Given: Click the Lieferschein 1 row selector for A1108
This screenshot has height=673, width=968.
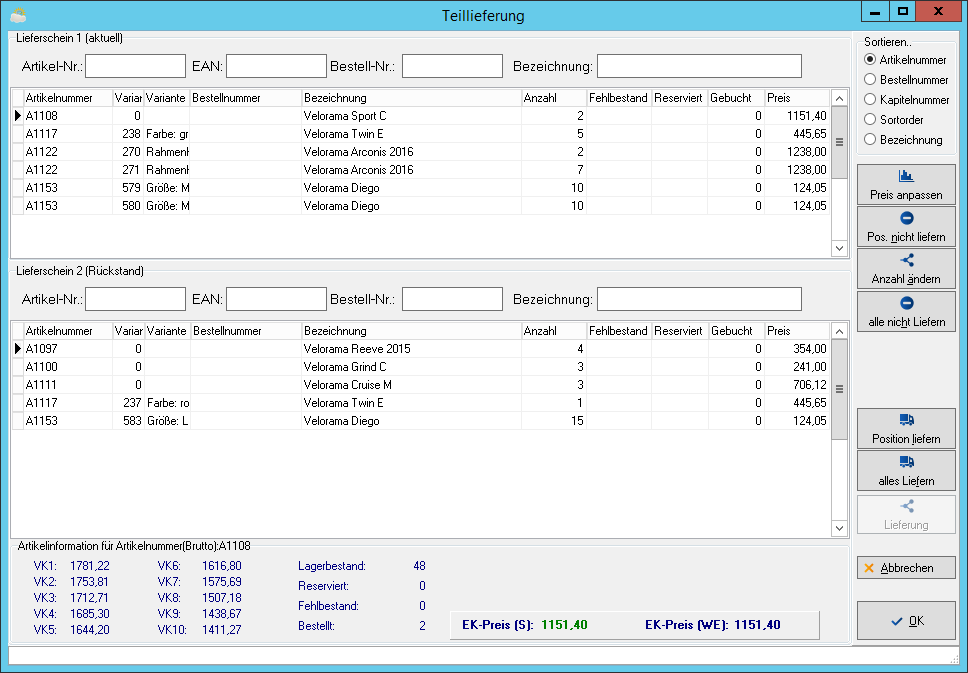Looking at the screenshot, I should (18, 115).
